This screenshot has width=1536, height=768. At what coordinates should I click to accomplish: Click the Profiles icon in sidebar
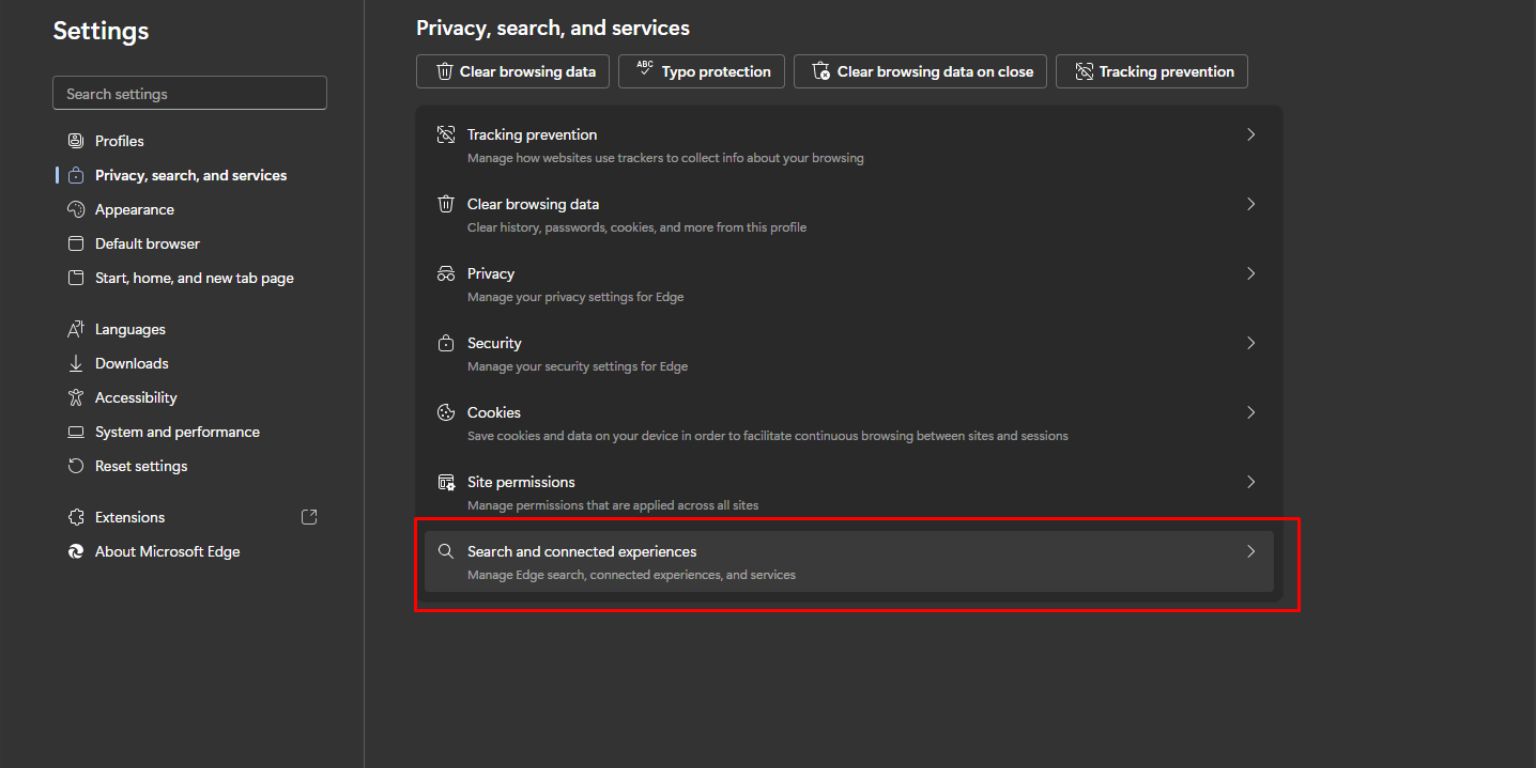(x=75, y=141)
